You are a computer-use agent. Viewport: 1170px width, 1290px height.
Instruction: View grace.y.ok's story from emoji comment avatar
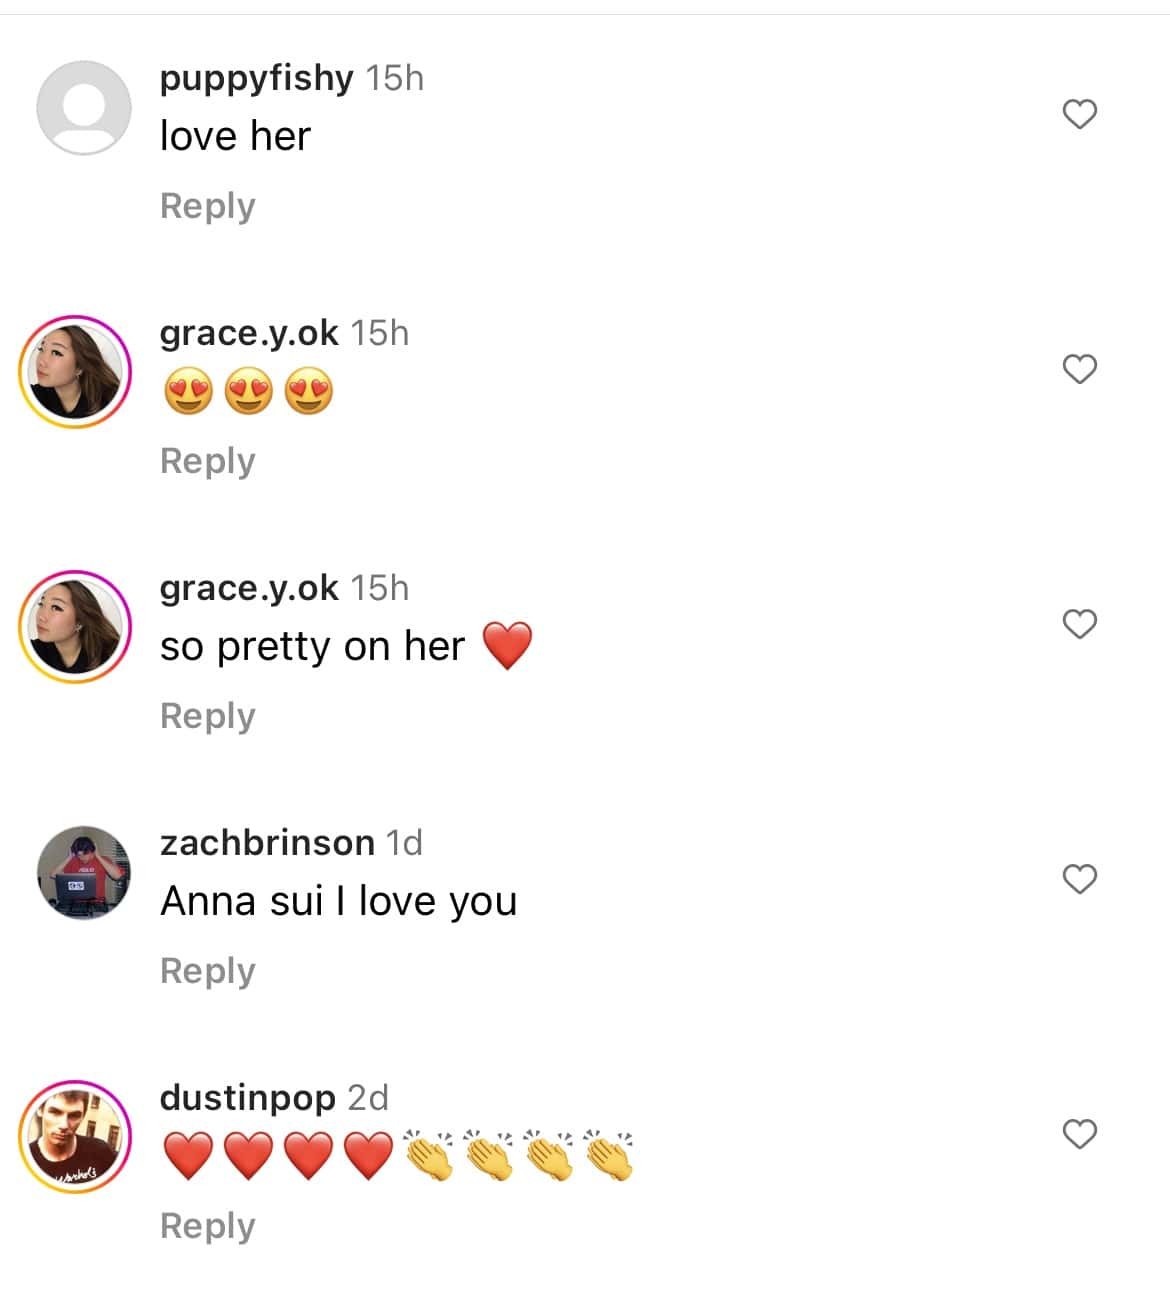[x=76, y=372]
